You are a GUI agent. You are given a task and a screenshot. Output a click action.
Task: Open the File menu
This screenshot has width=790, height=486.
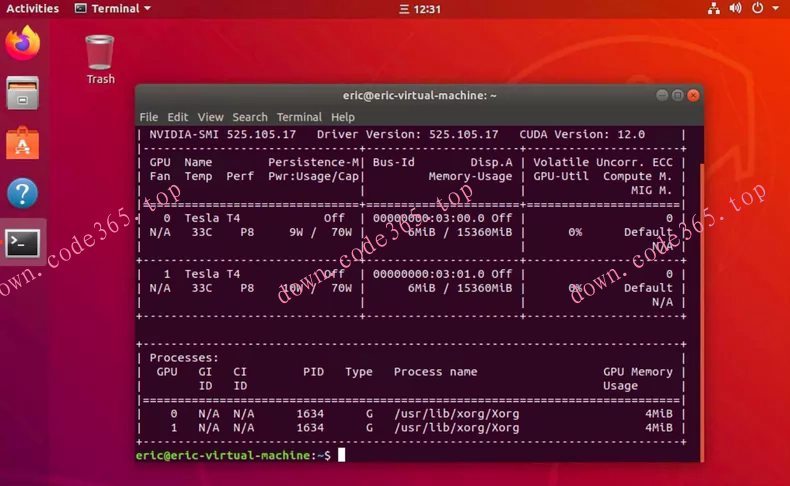[x=149, y=117]
